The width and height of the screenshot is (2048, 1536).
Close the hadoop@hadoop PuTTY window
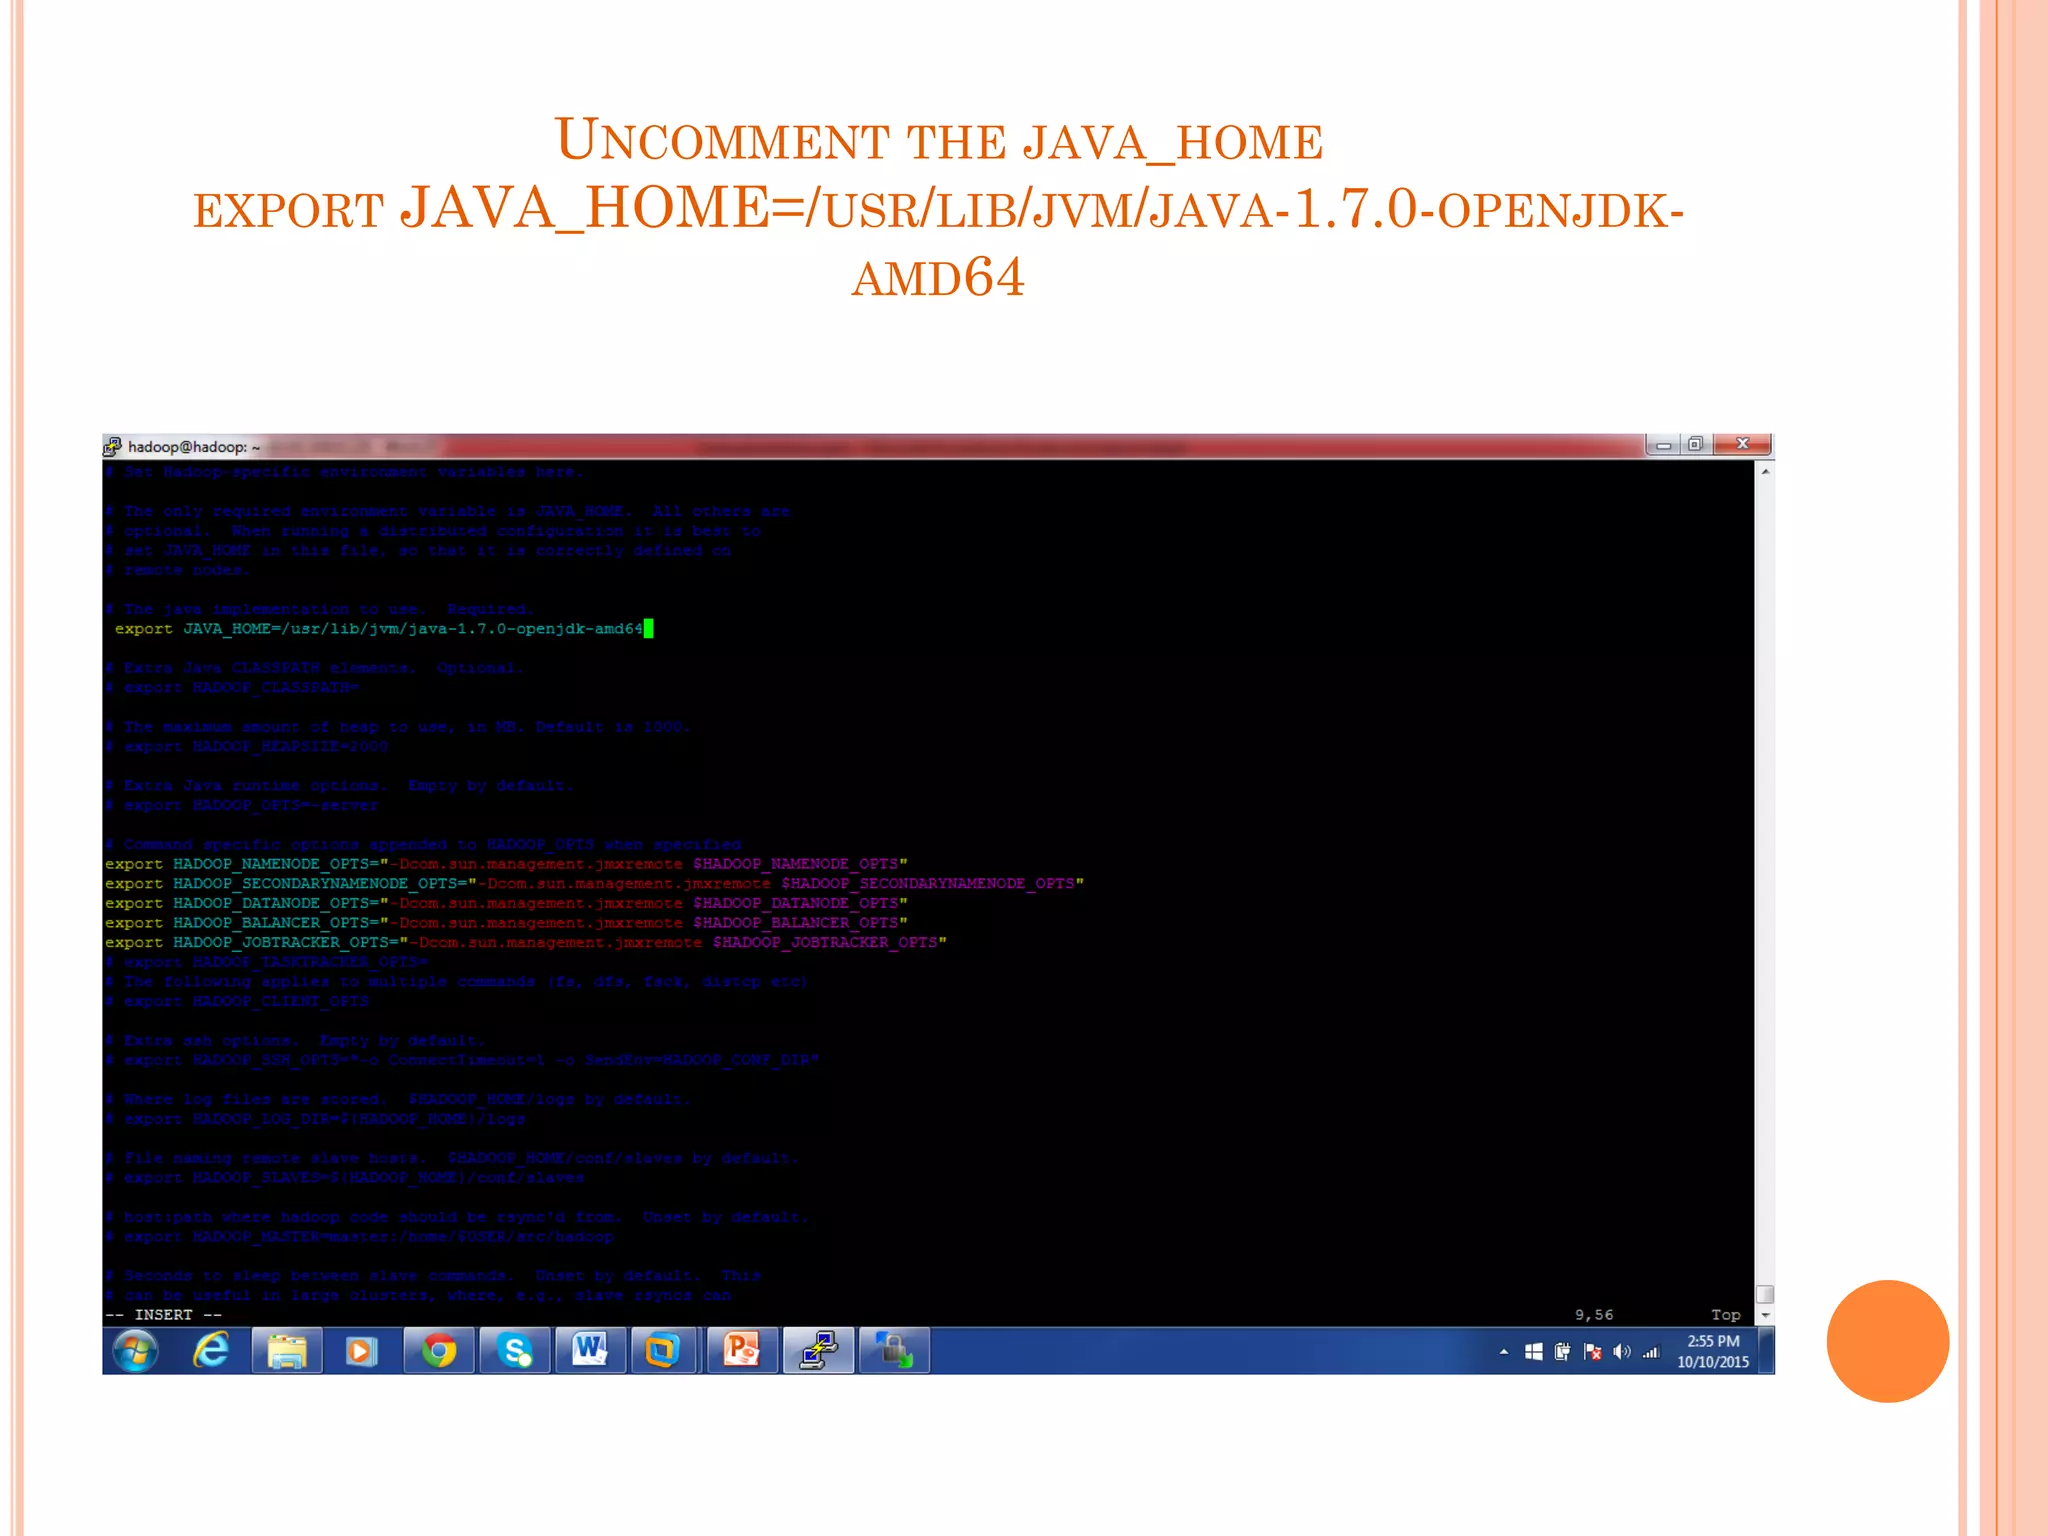pos(1742,445)
